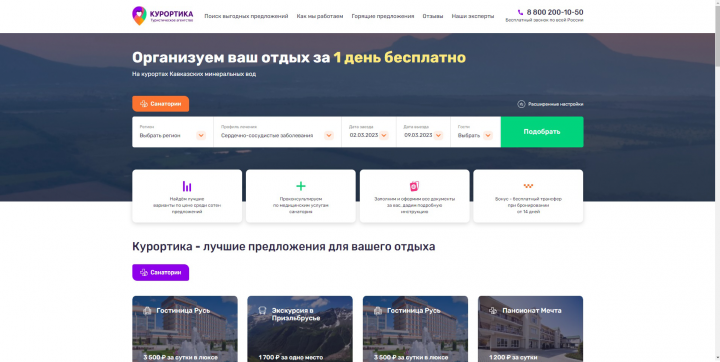Click heading 'Курортика - лучшие предложения'

tap(284, 247)
